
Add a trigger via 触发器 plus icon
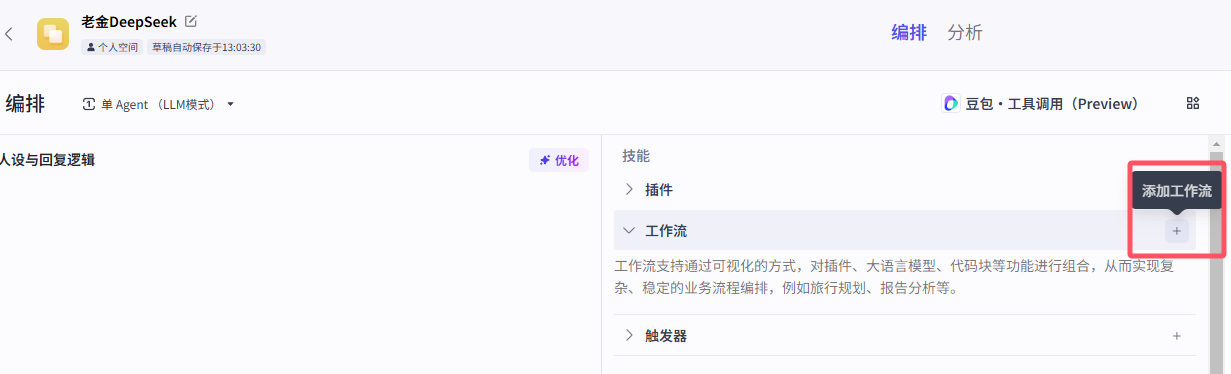coord(1177,336)
